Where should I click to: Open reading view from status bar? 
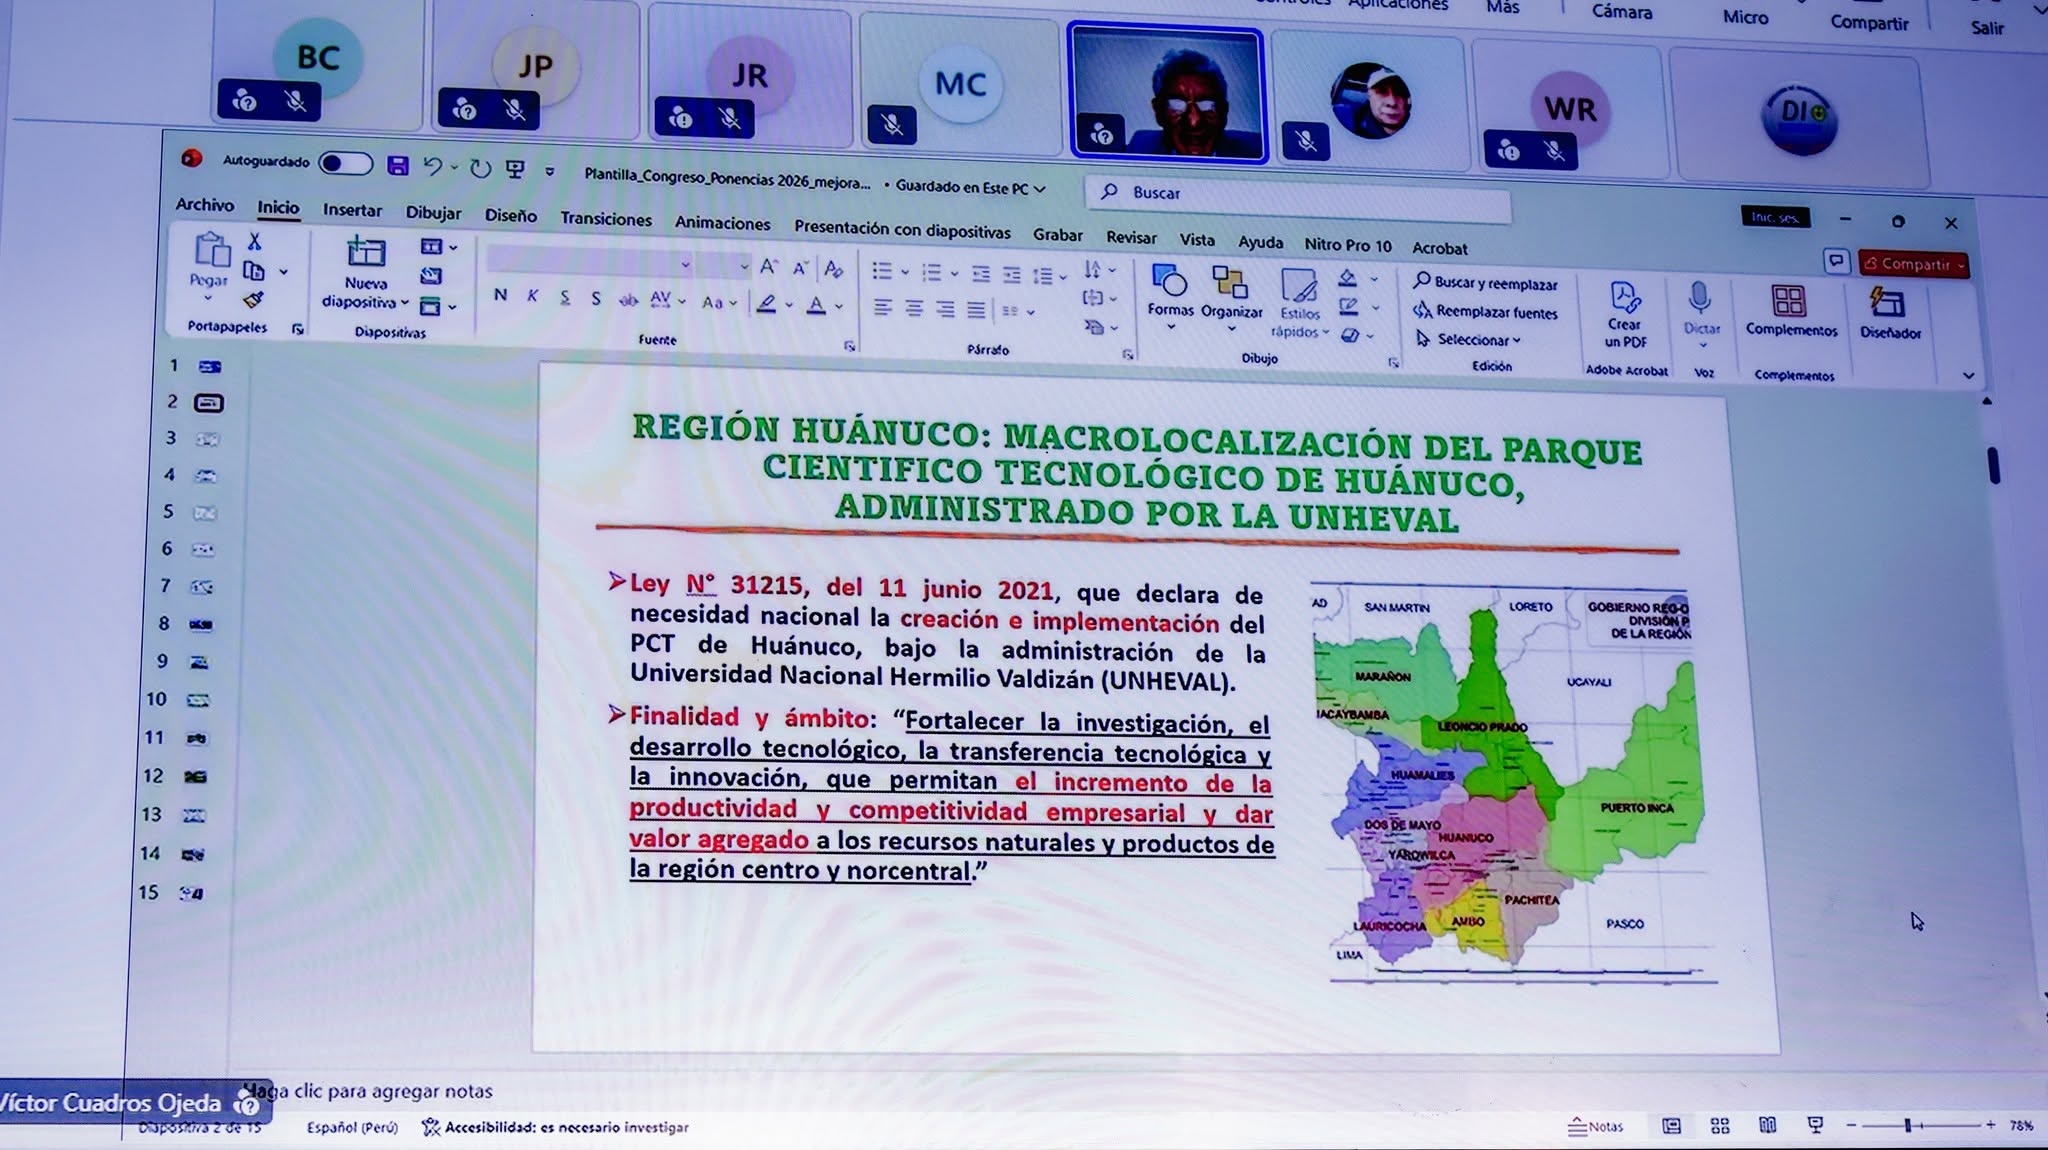pos(1768,1126)
